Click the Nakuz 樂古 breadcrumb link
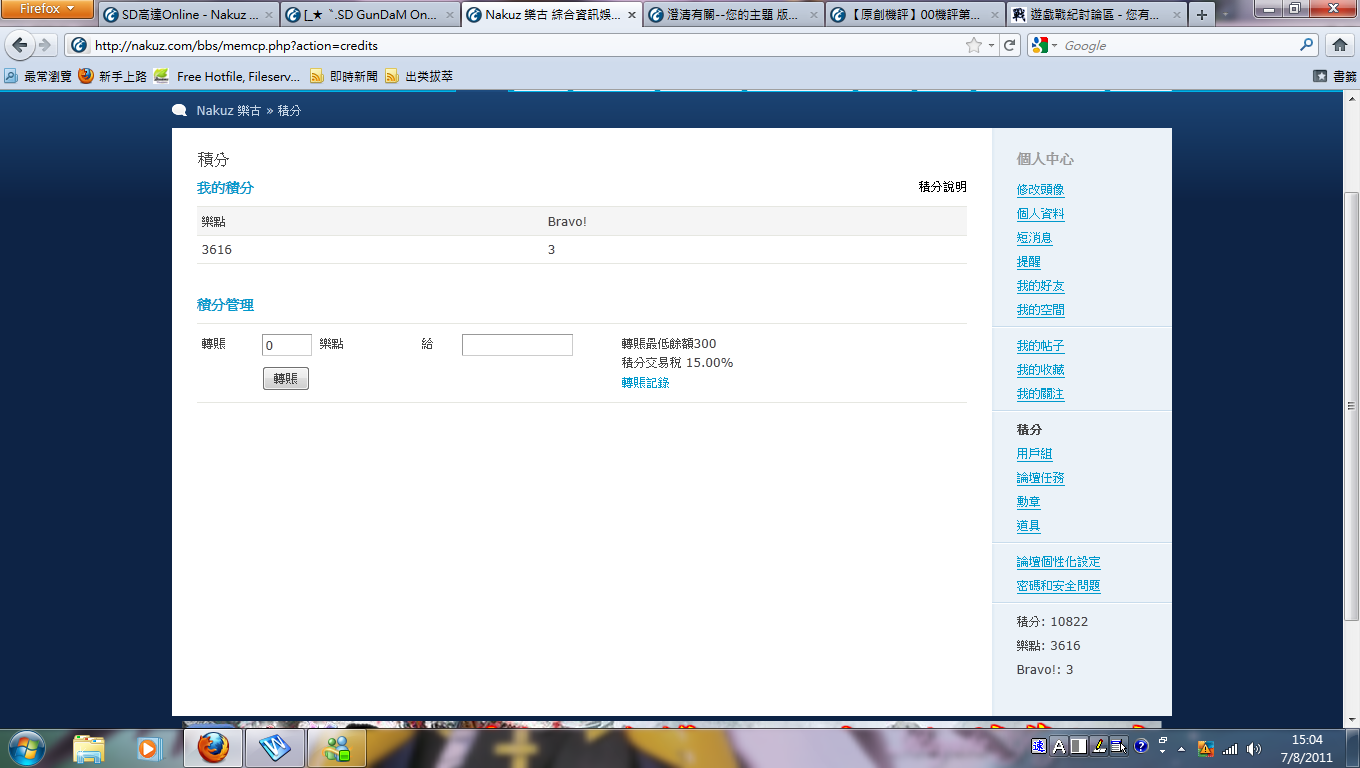 pyautogui.click(x=228, y=111)
